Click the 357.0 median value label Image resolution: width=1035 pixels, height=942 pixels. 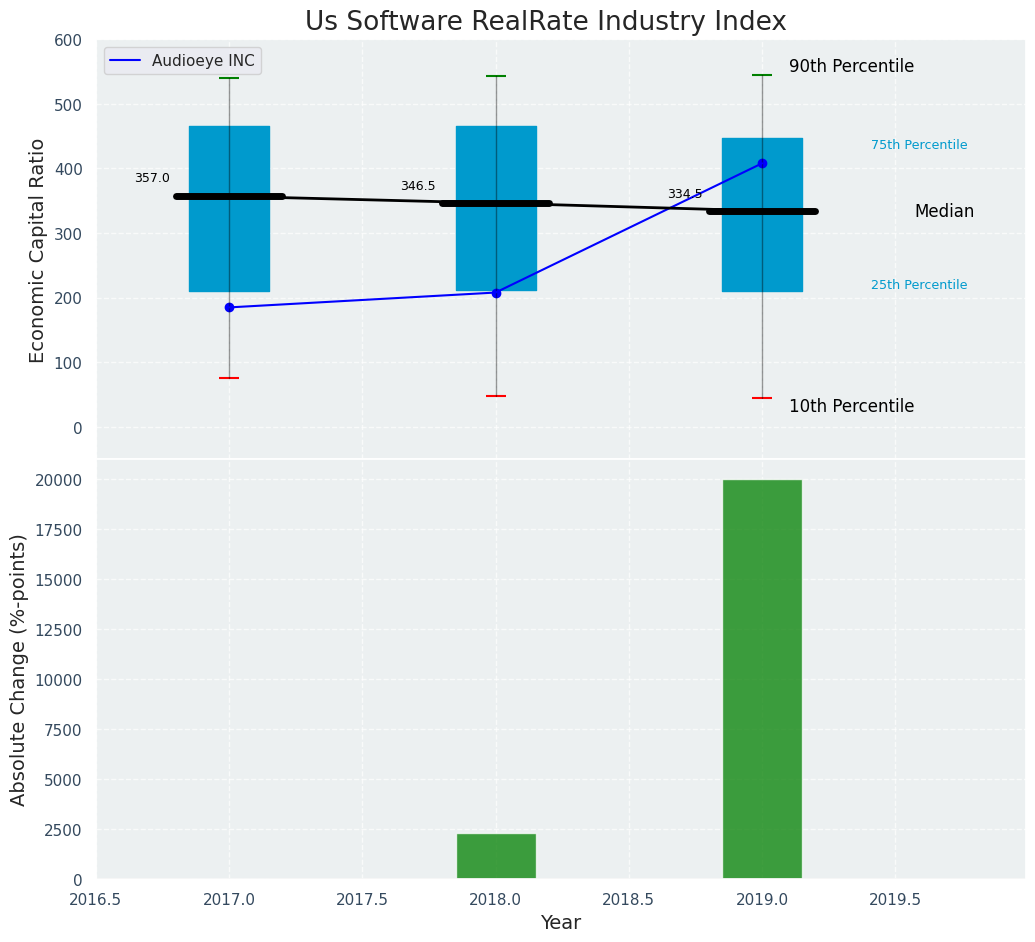click(x=152, y=178)
